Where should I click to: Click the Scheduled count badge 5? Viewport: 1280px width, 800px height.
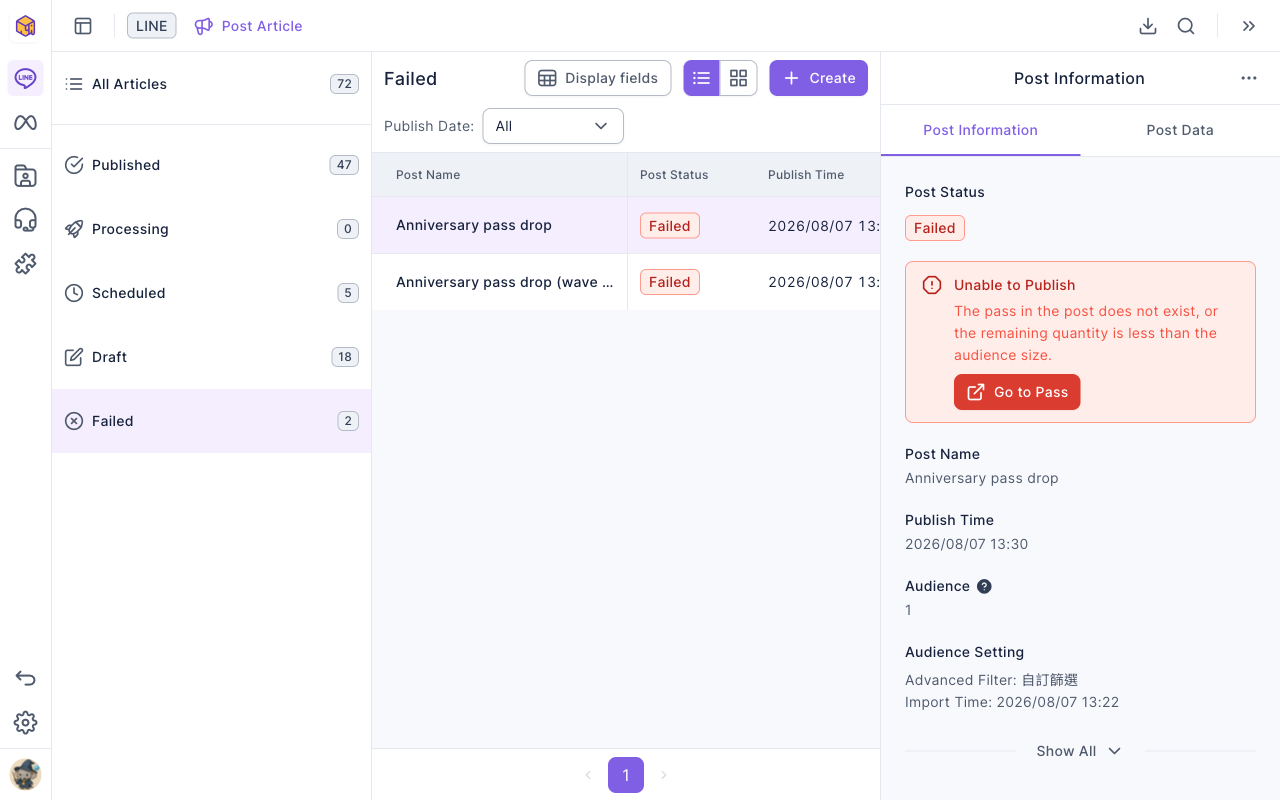pyautogui.click(x=348, y=293)
